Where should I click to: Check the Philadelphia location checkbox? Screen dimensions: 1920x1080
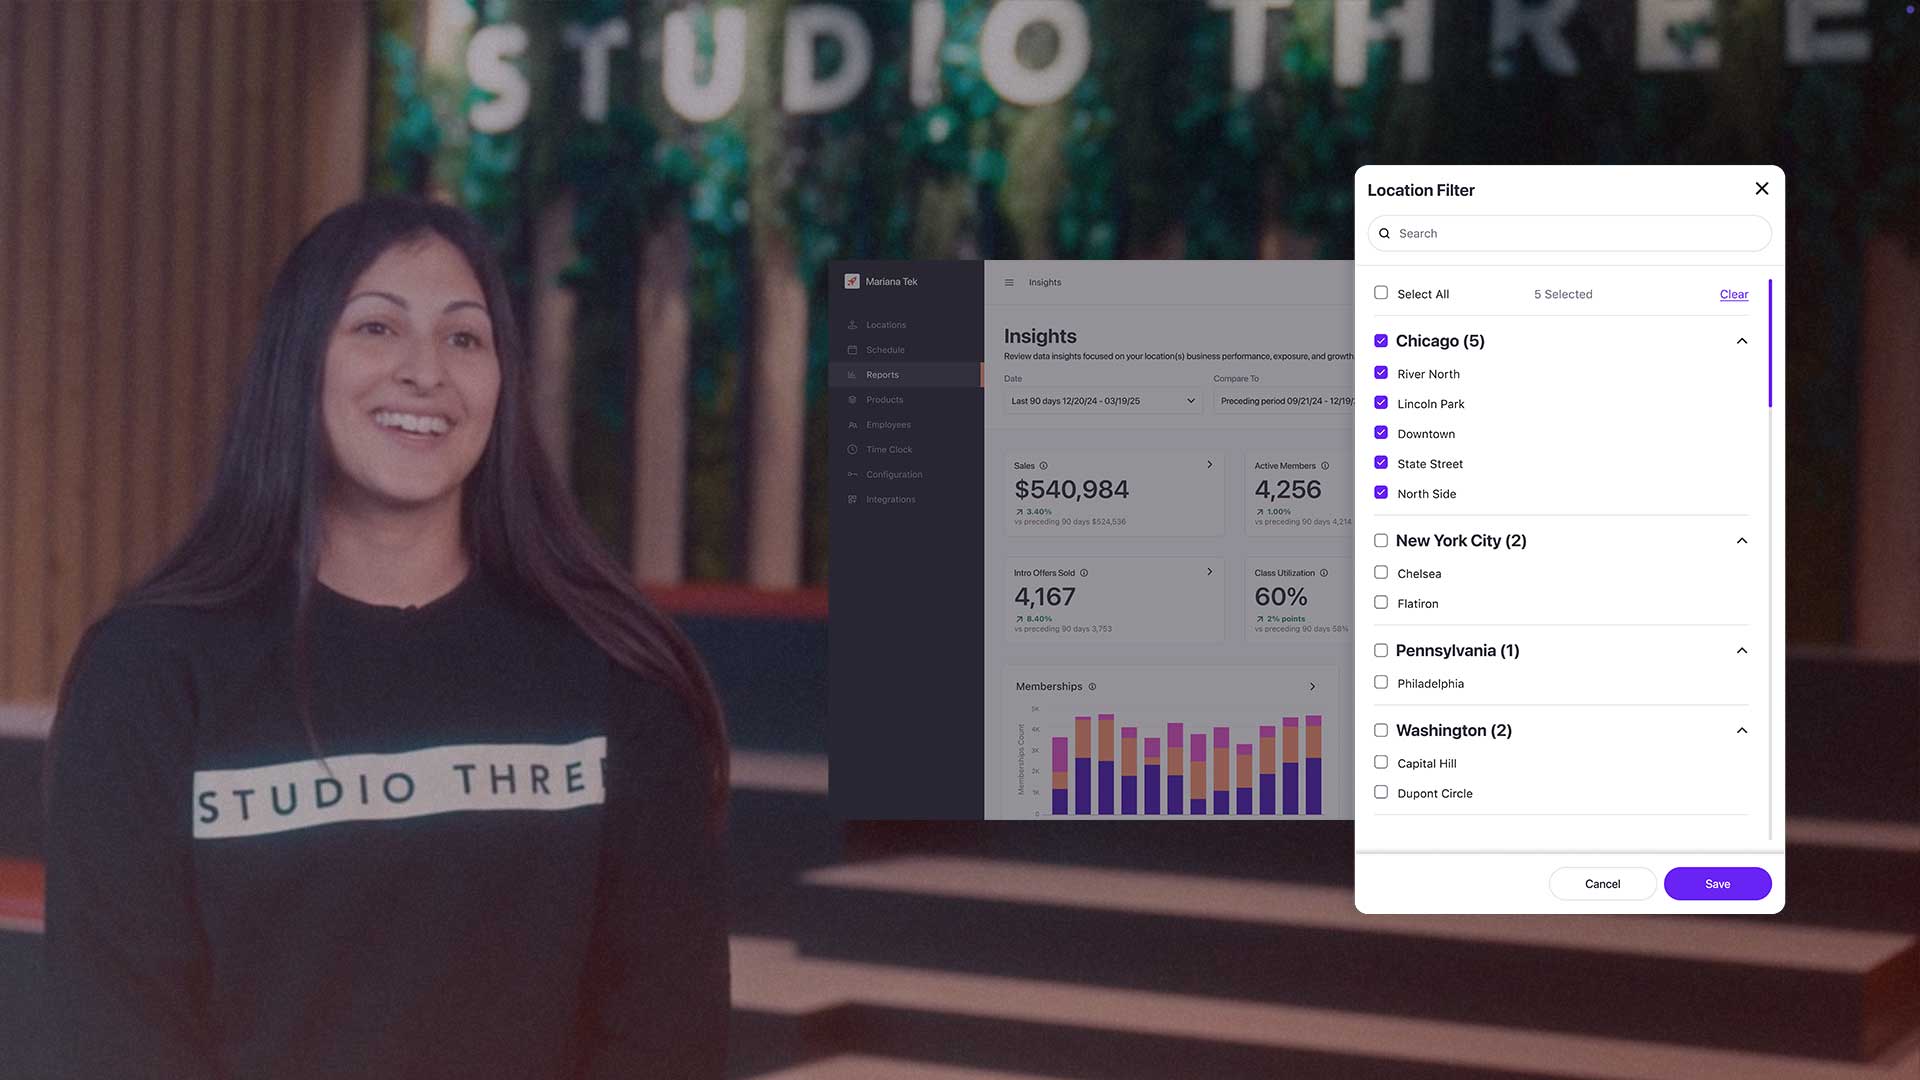(x=1381, y=683)
